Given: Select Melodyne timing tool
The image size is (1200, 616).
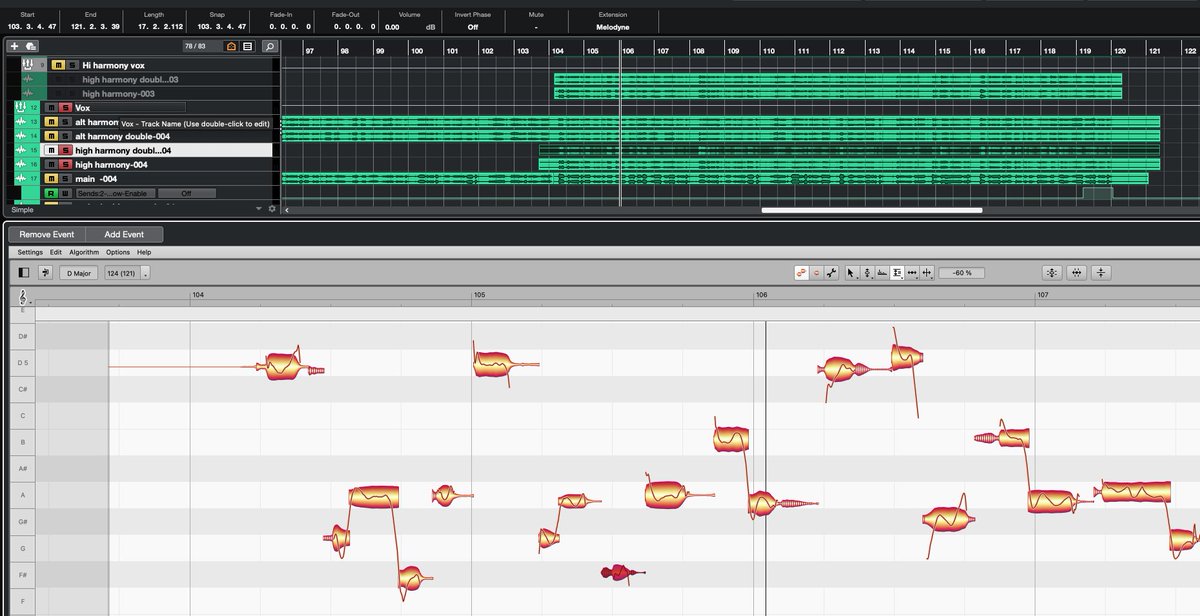Looking at the screenshot, I should [x=913, y=272].
